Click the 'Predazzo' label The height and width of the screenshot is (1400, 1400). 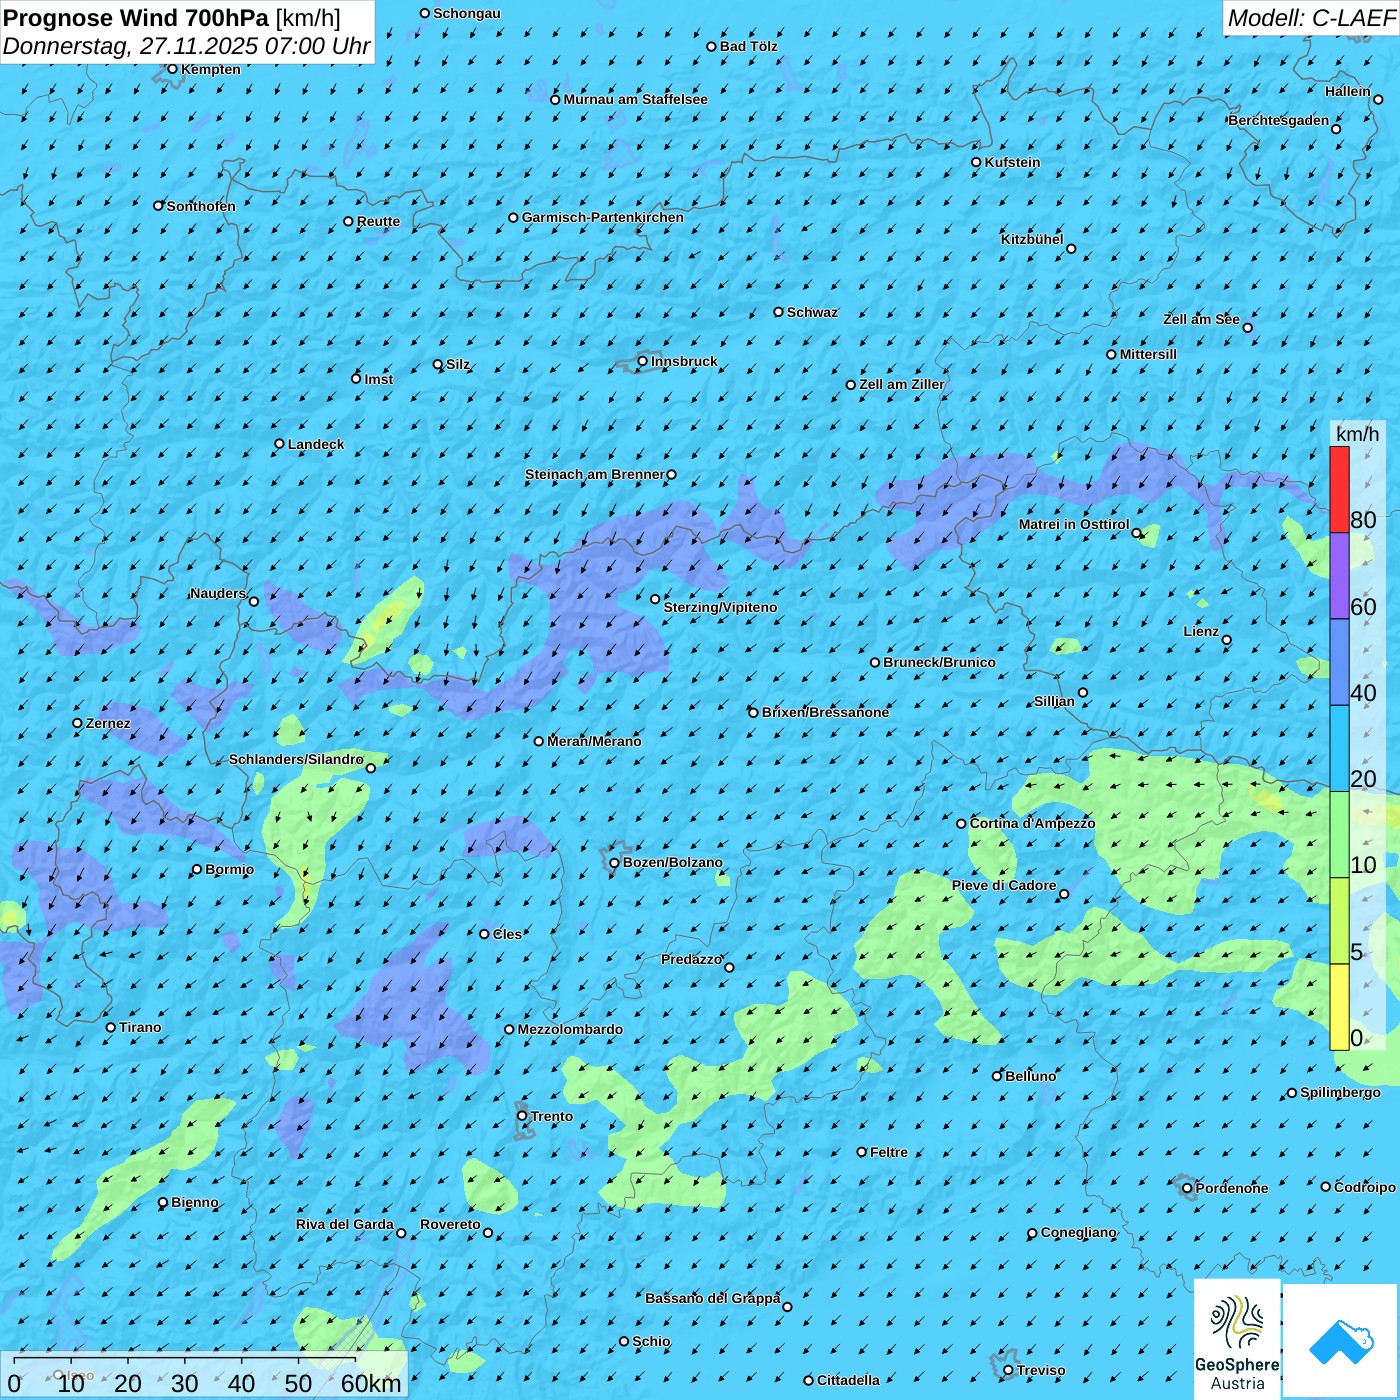(x=691, y=959)
